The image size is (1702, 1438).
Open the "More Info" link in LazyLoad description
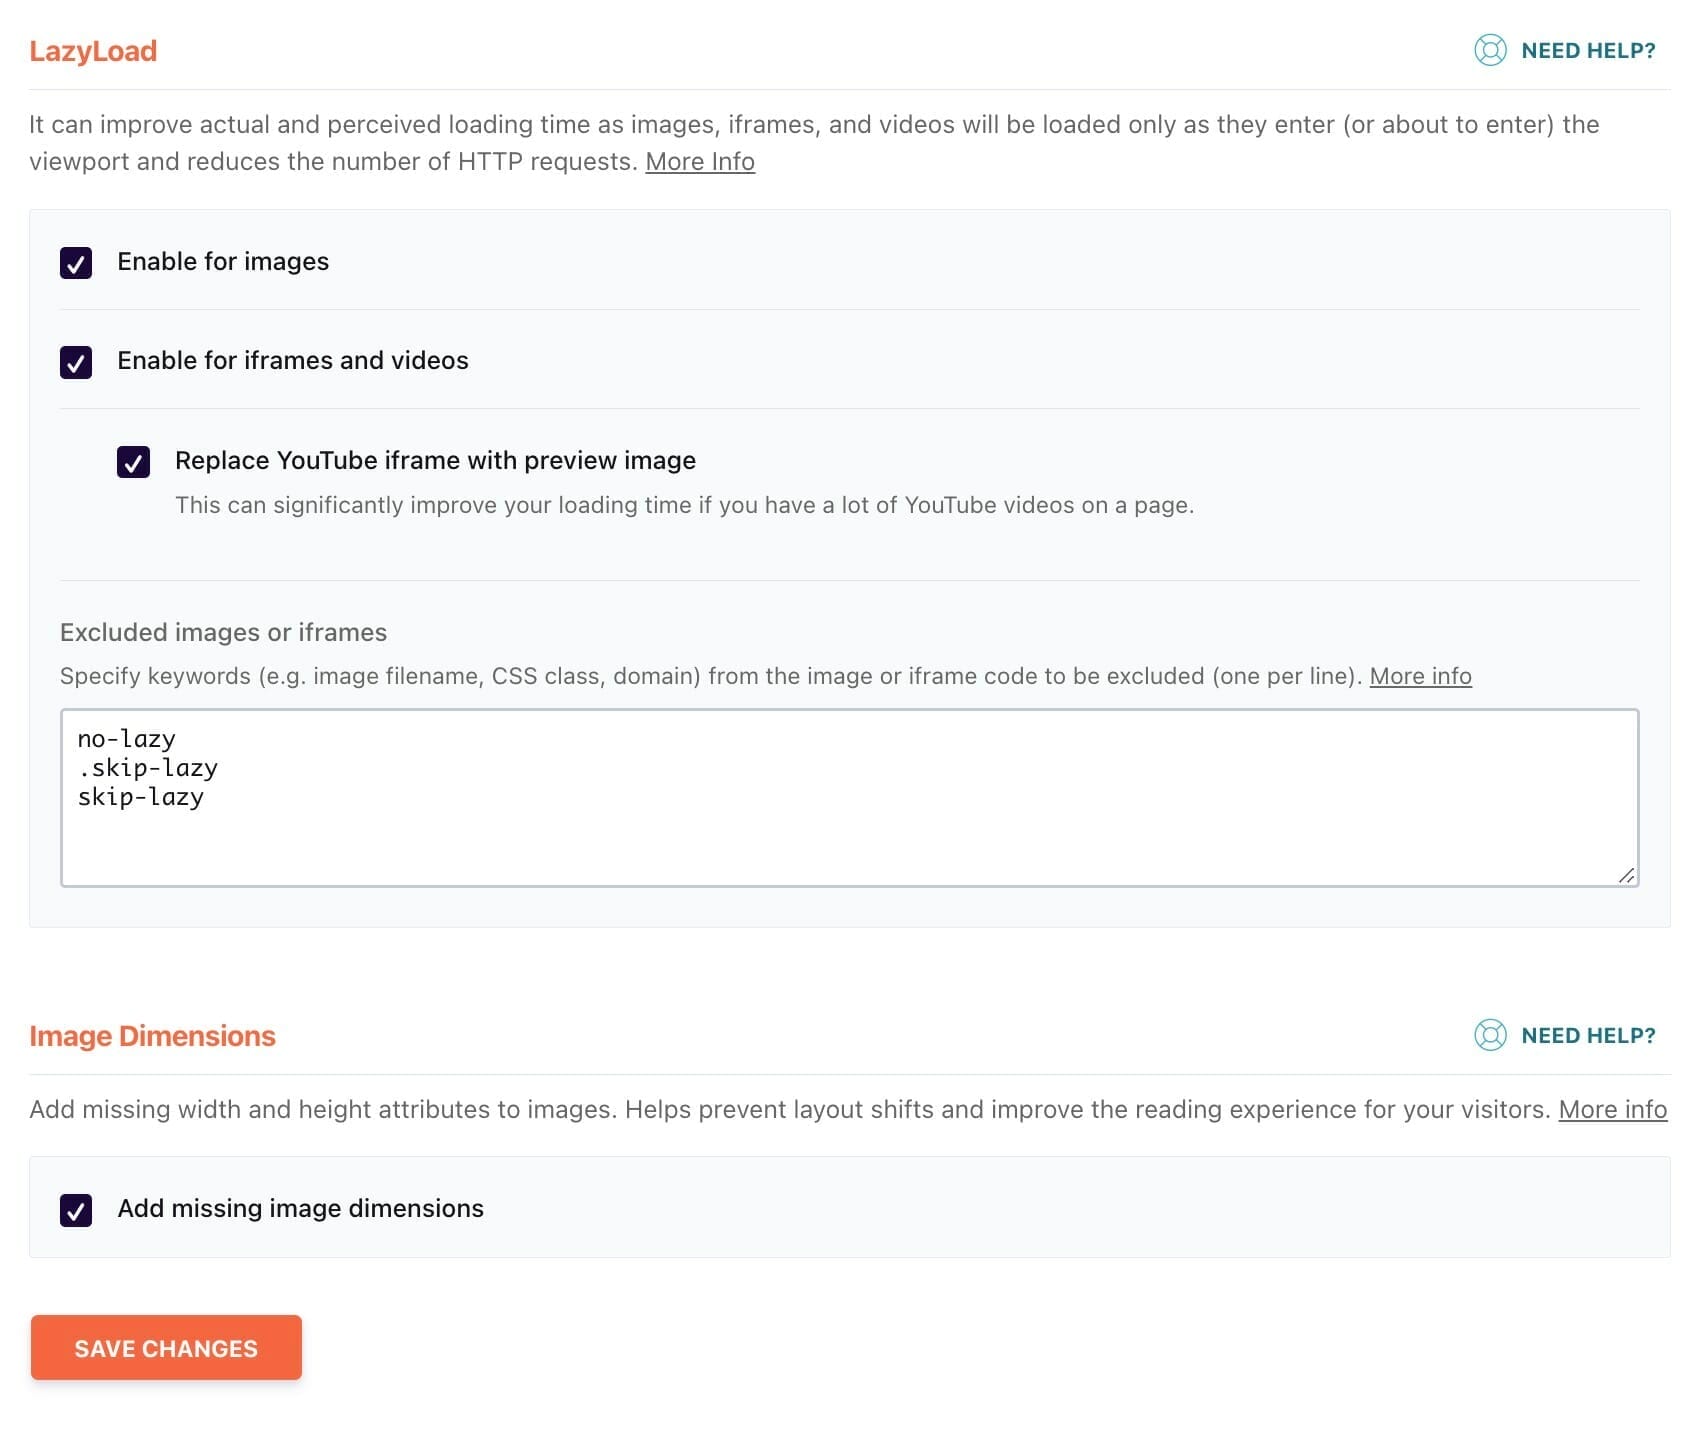tap(700, 161)
